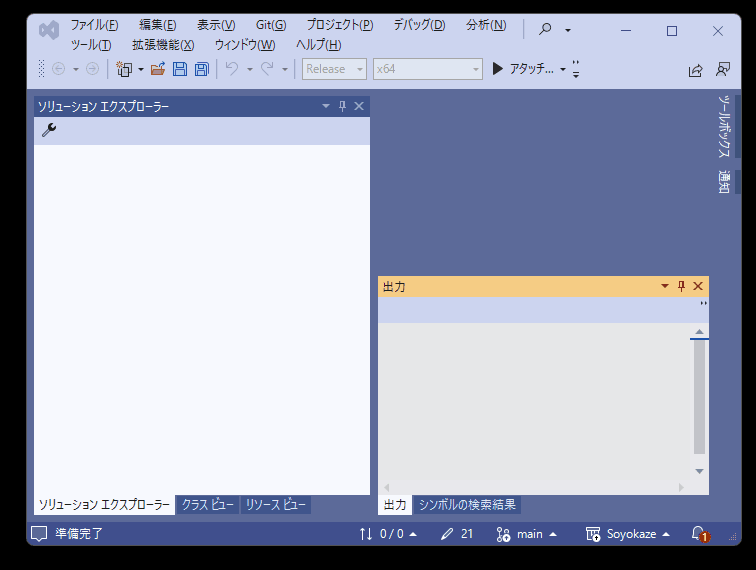Image resolution: width=756 pixels, height=570 pixels.
Task: Open the 拡張機能(X) menu
Action: coord(163,45)
